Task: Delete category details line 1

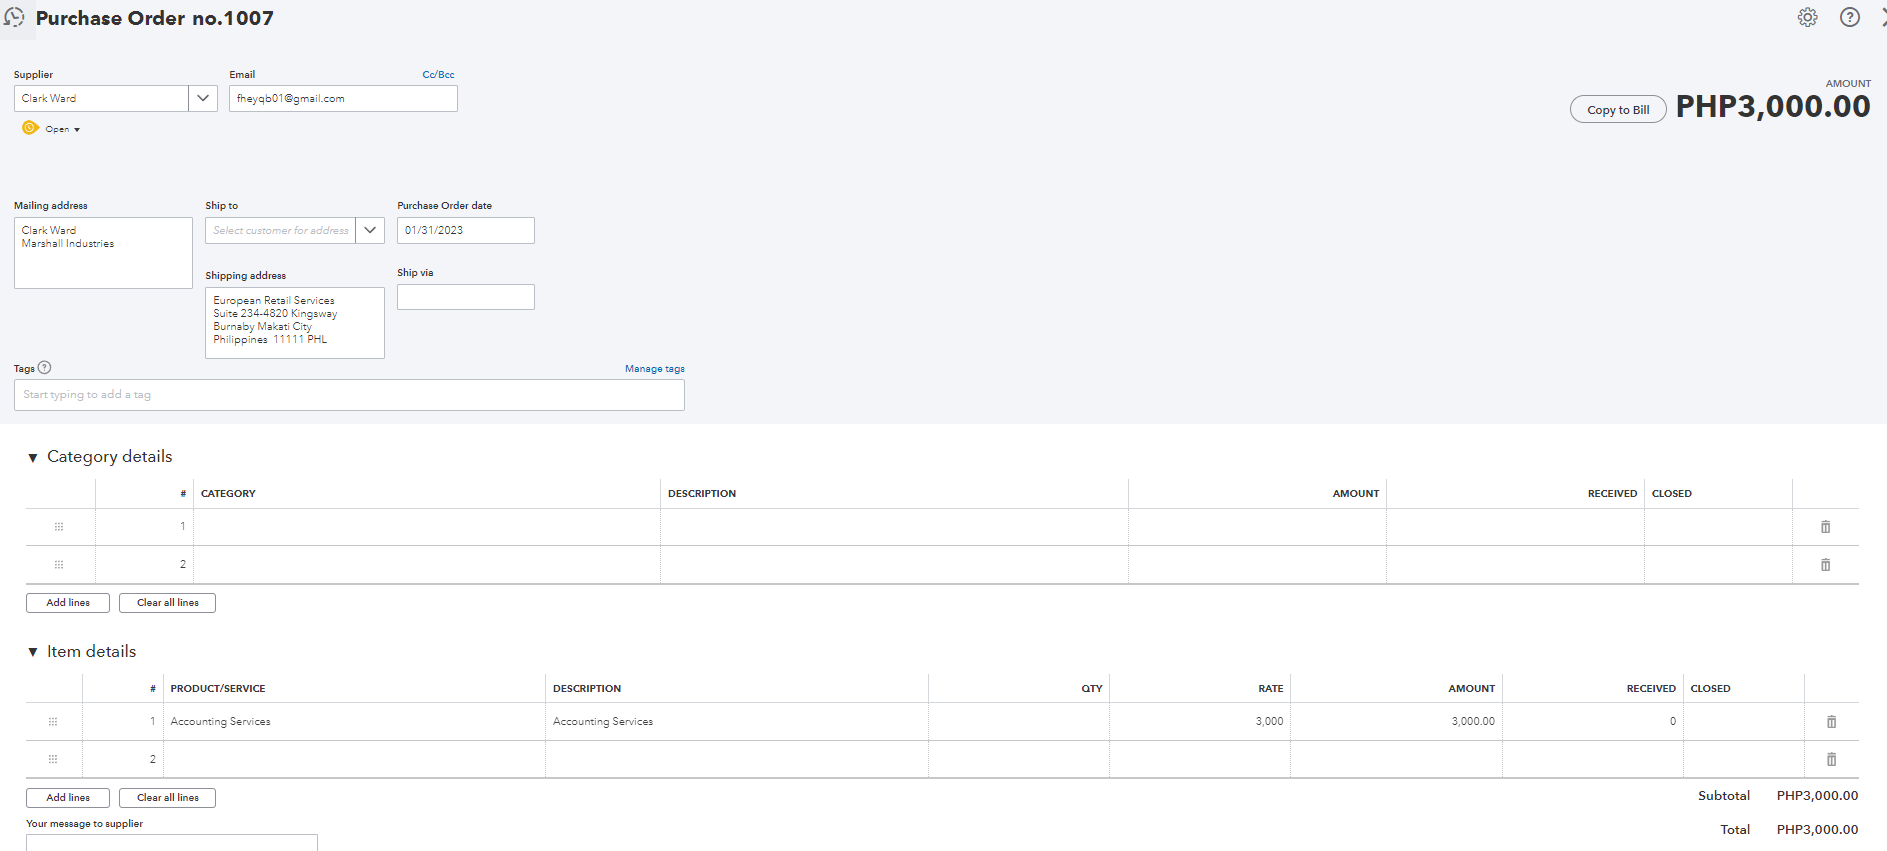Action: (x=1825, y=527)
